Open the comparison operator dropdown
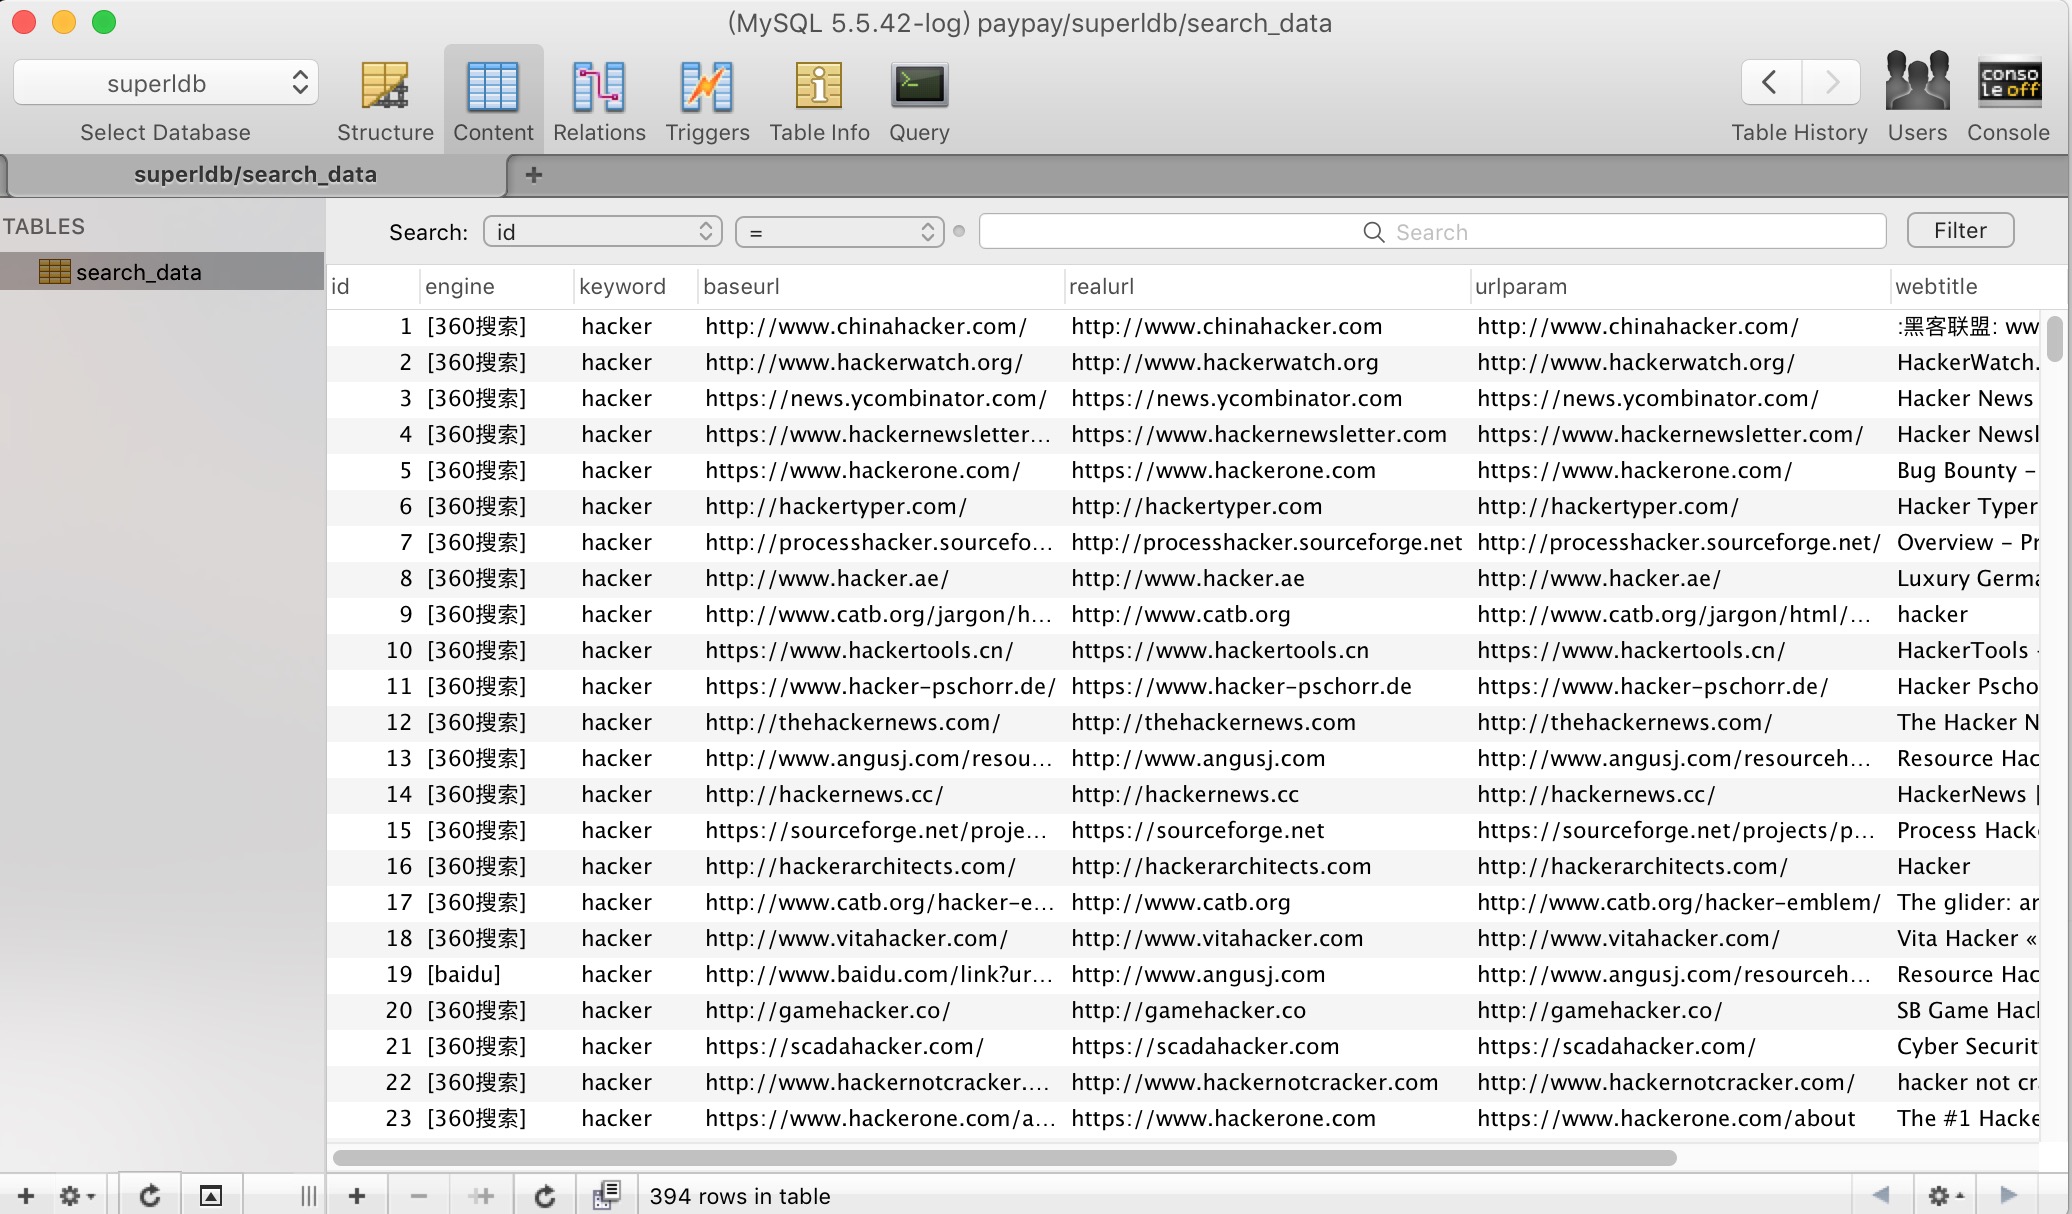Viewport: 2072px width, 1214px height. point(840,232)
